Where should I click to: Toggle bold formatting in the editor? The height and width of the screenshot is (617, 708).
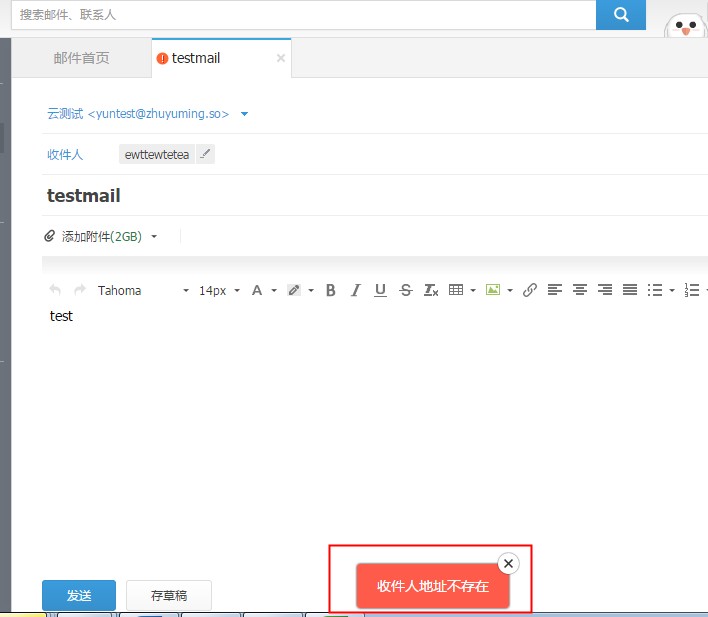coord(330,290)
